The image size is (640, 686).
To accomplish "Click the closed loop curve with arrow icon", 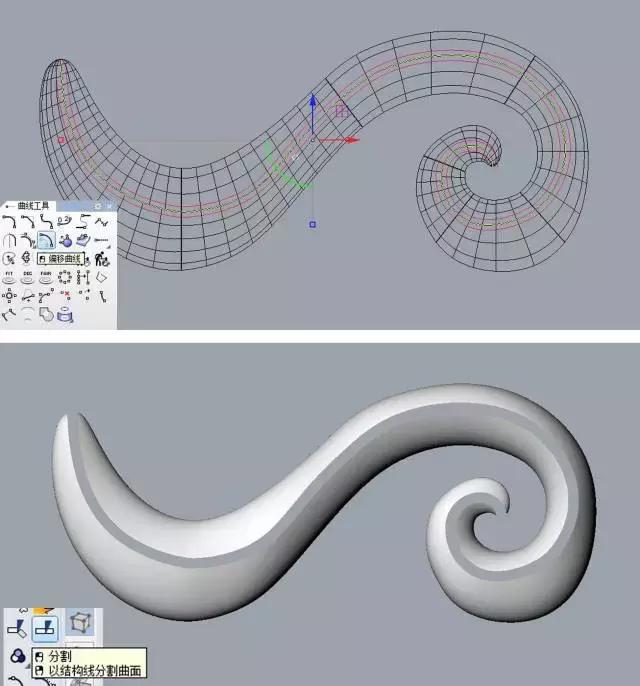I will click(9, 259).
